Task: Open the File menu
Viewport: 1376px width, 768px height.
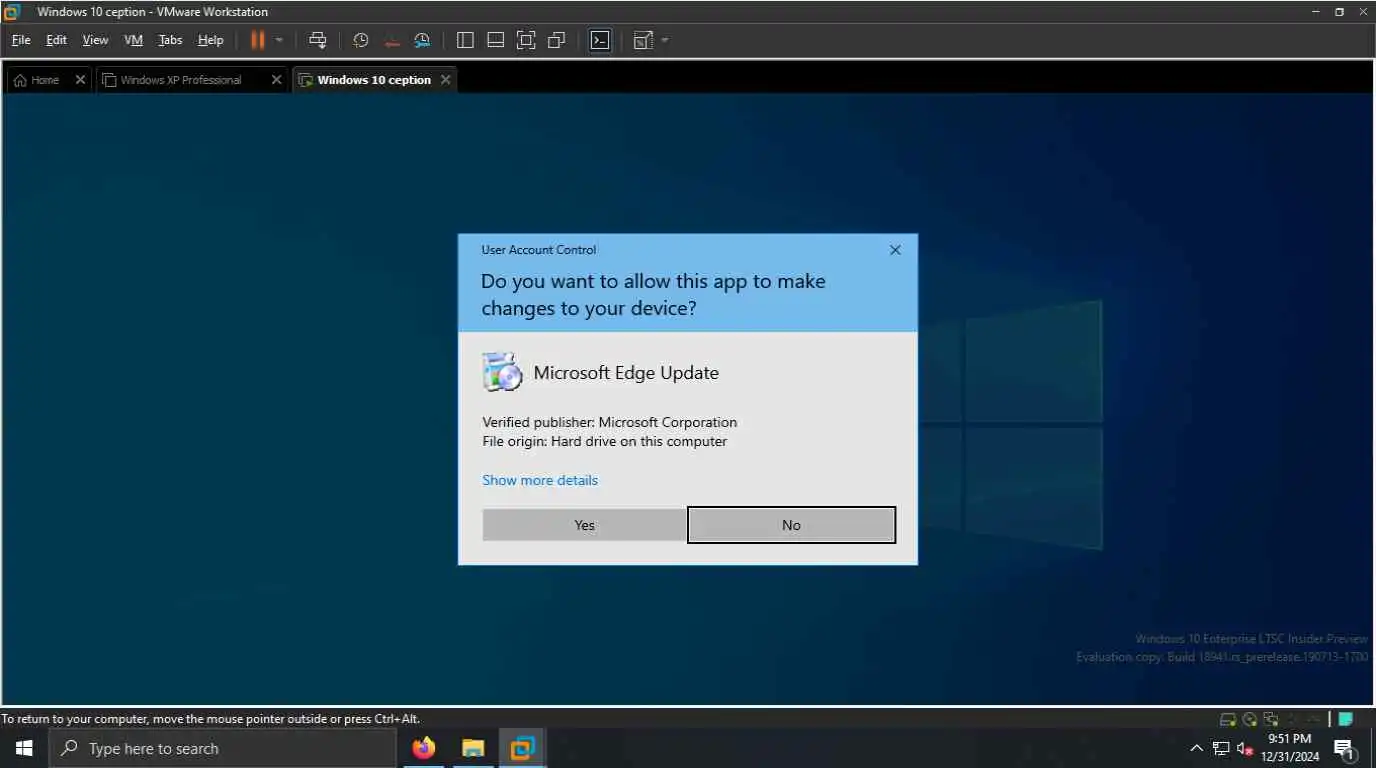Action: [21, 40]
